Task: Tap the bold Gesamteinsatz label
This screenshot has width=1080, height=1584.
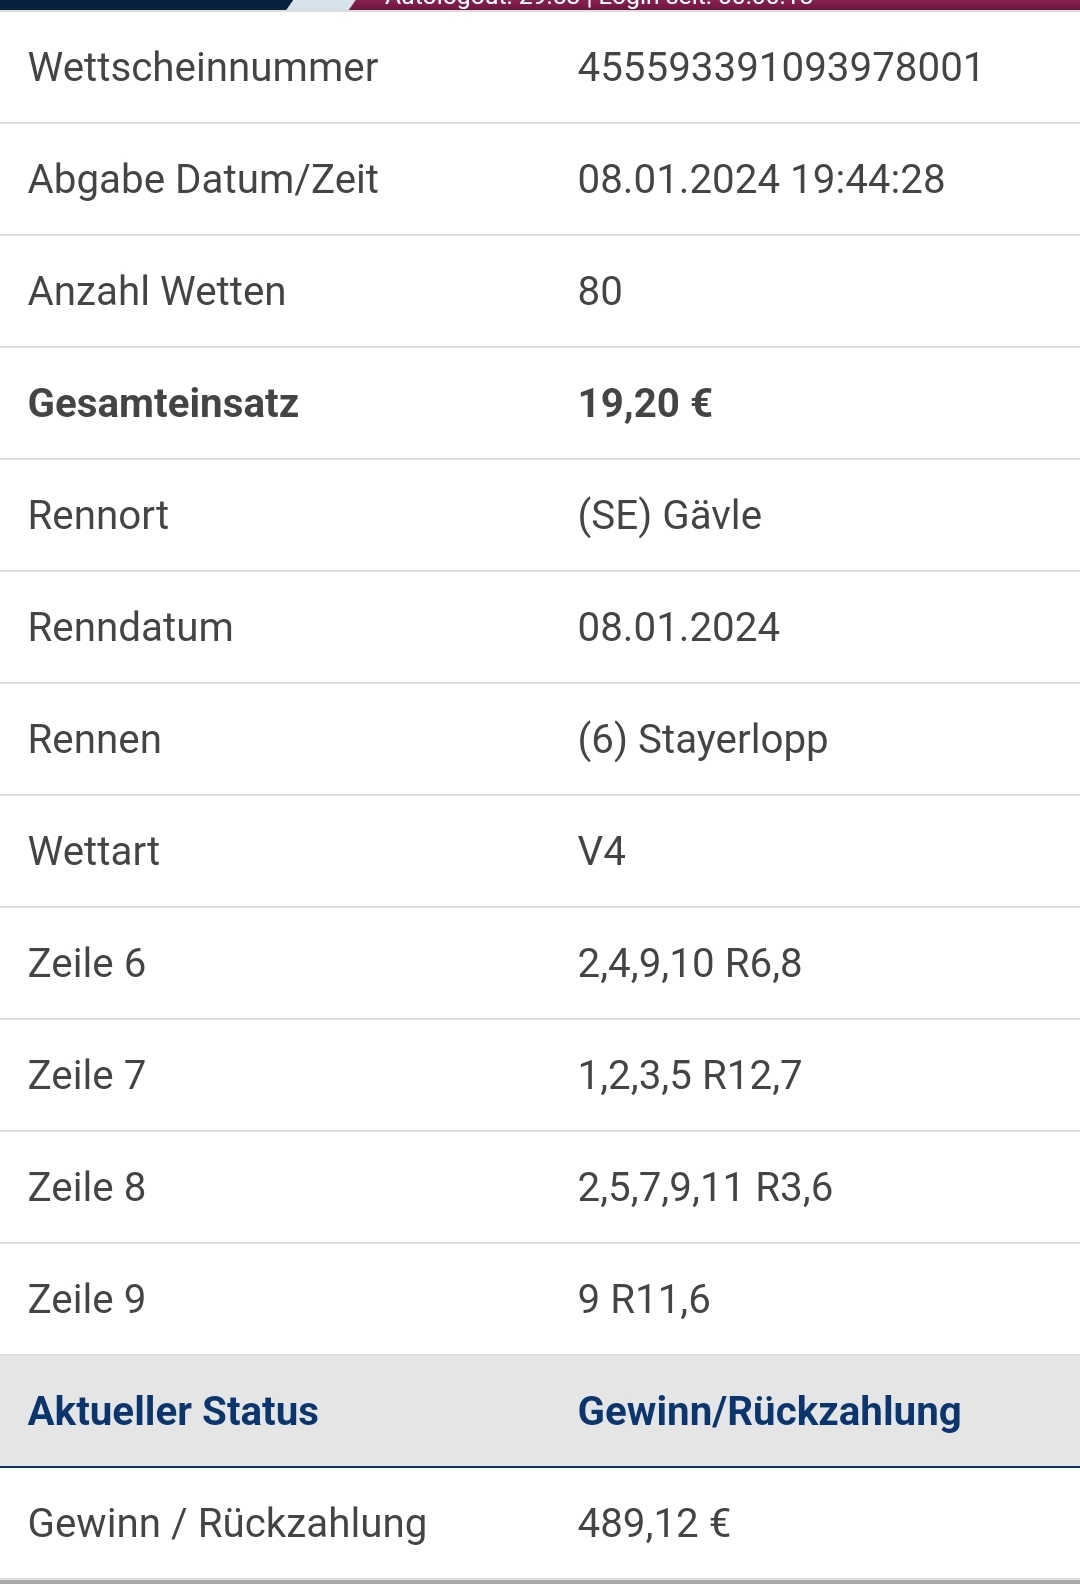Action: [164, 404]
